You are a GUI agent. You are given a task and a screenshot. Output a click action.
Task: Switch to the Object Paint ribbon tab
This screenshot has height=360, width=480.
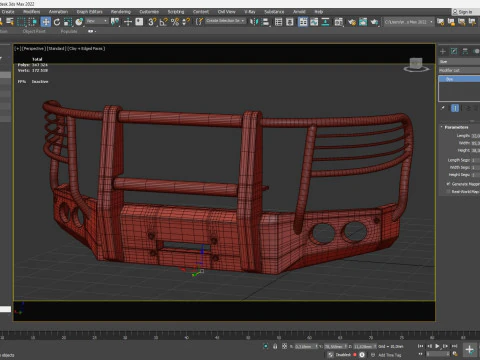pyautogui.click(x=34, y=31)
